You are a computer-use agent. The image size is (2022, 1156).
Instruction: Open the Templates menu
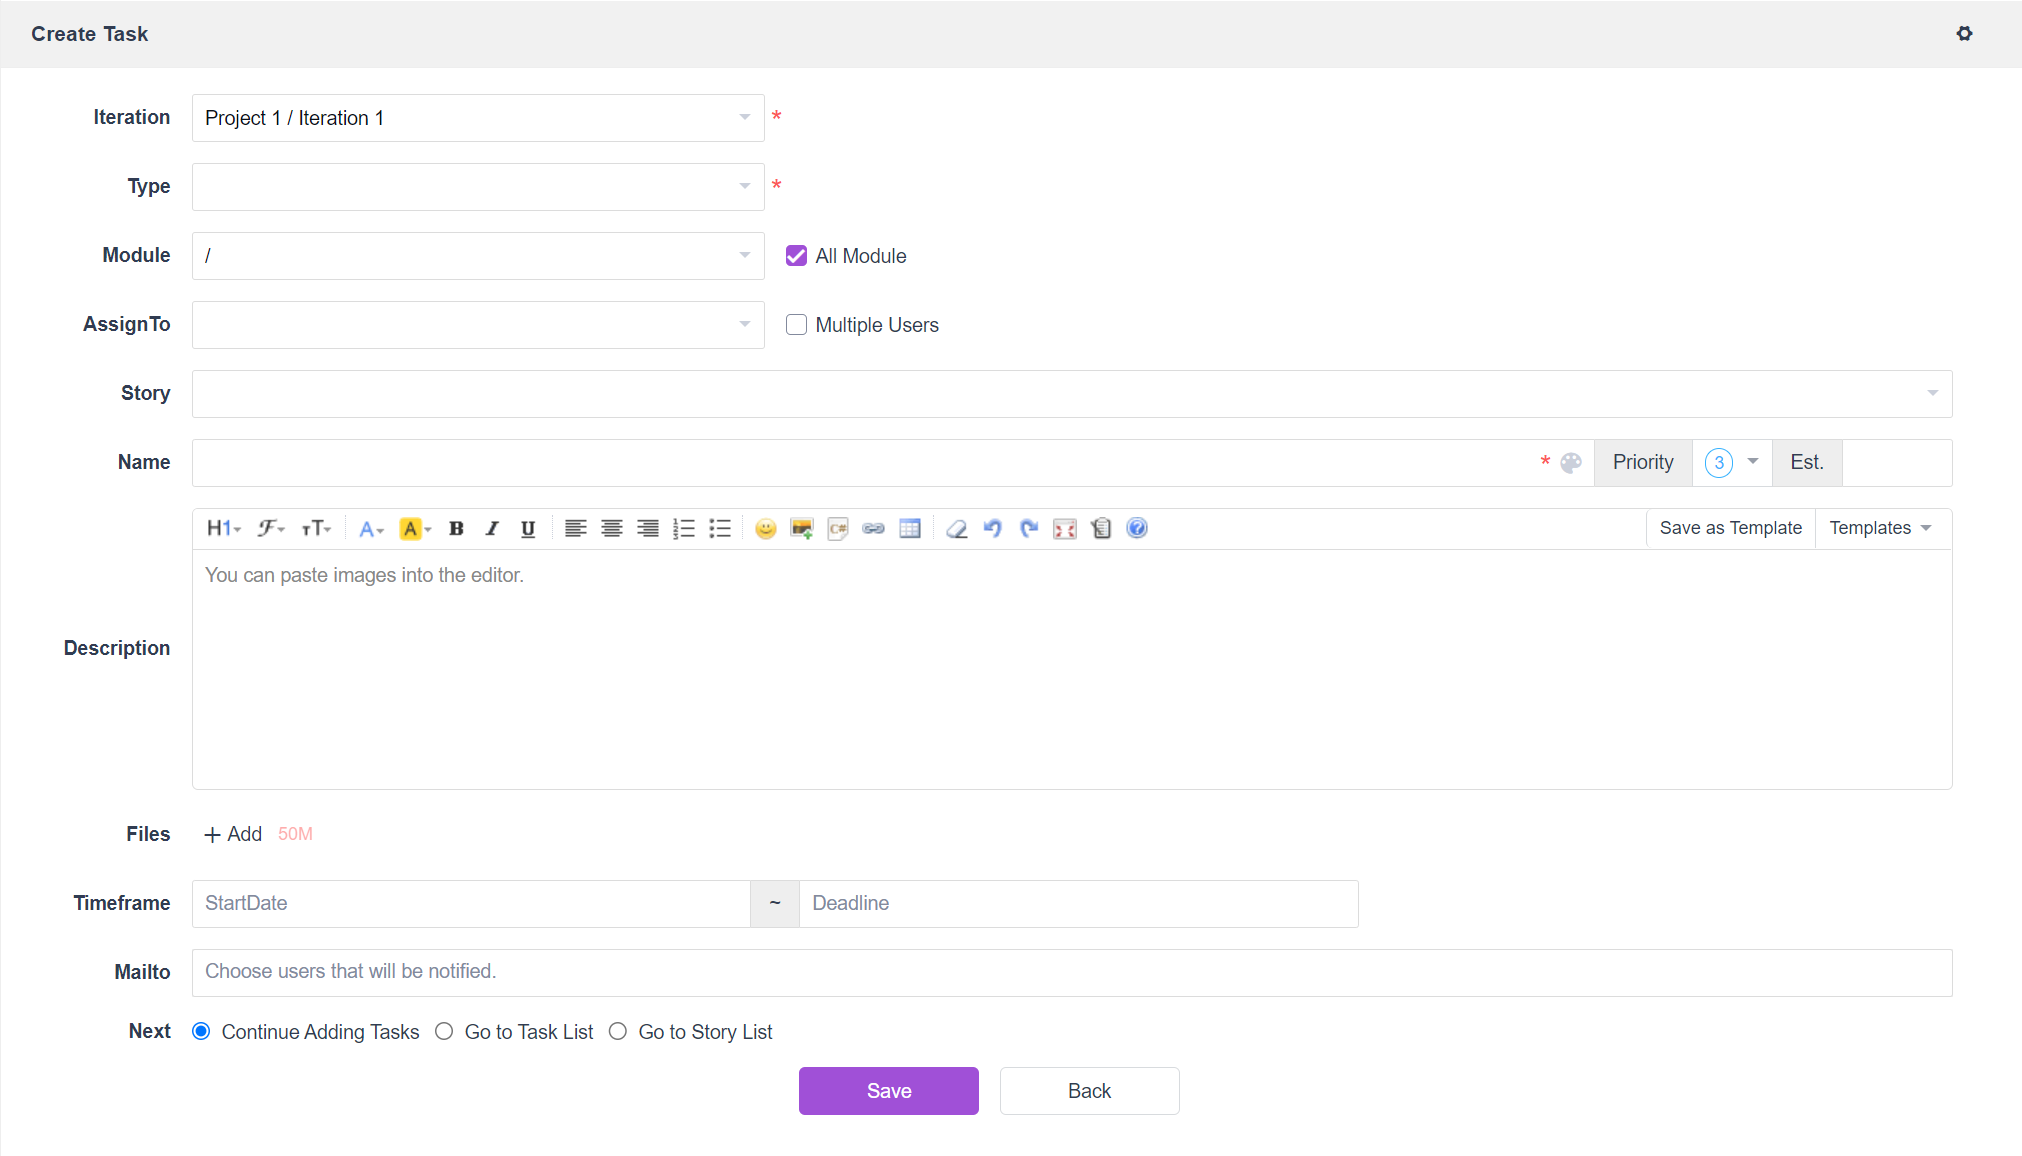1880,528
